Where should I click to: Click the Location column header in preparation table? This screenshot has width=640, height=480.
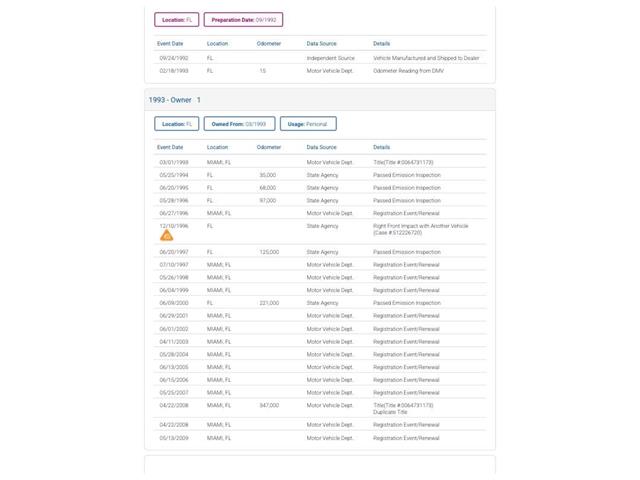218,44
